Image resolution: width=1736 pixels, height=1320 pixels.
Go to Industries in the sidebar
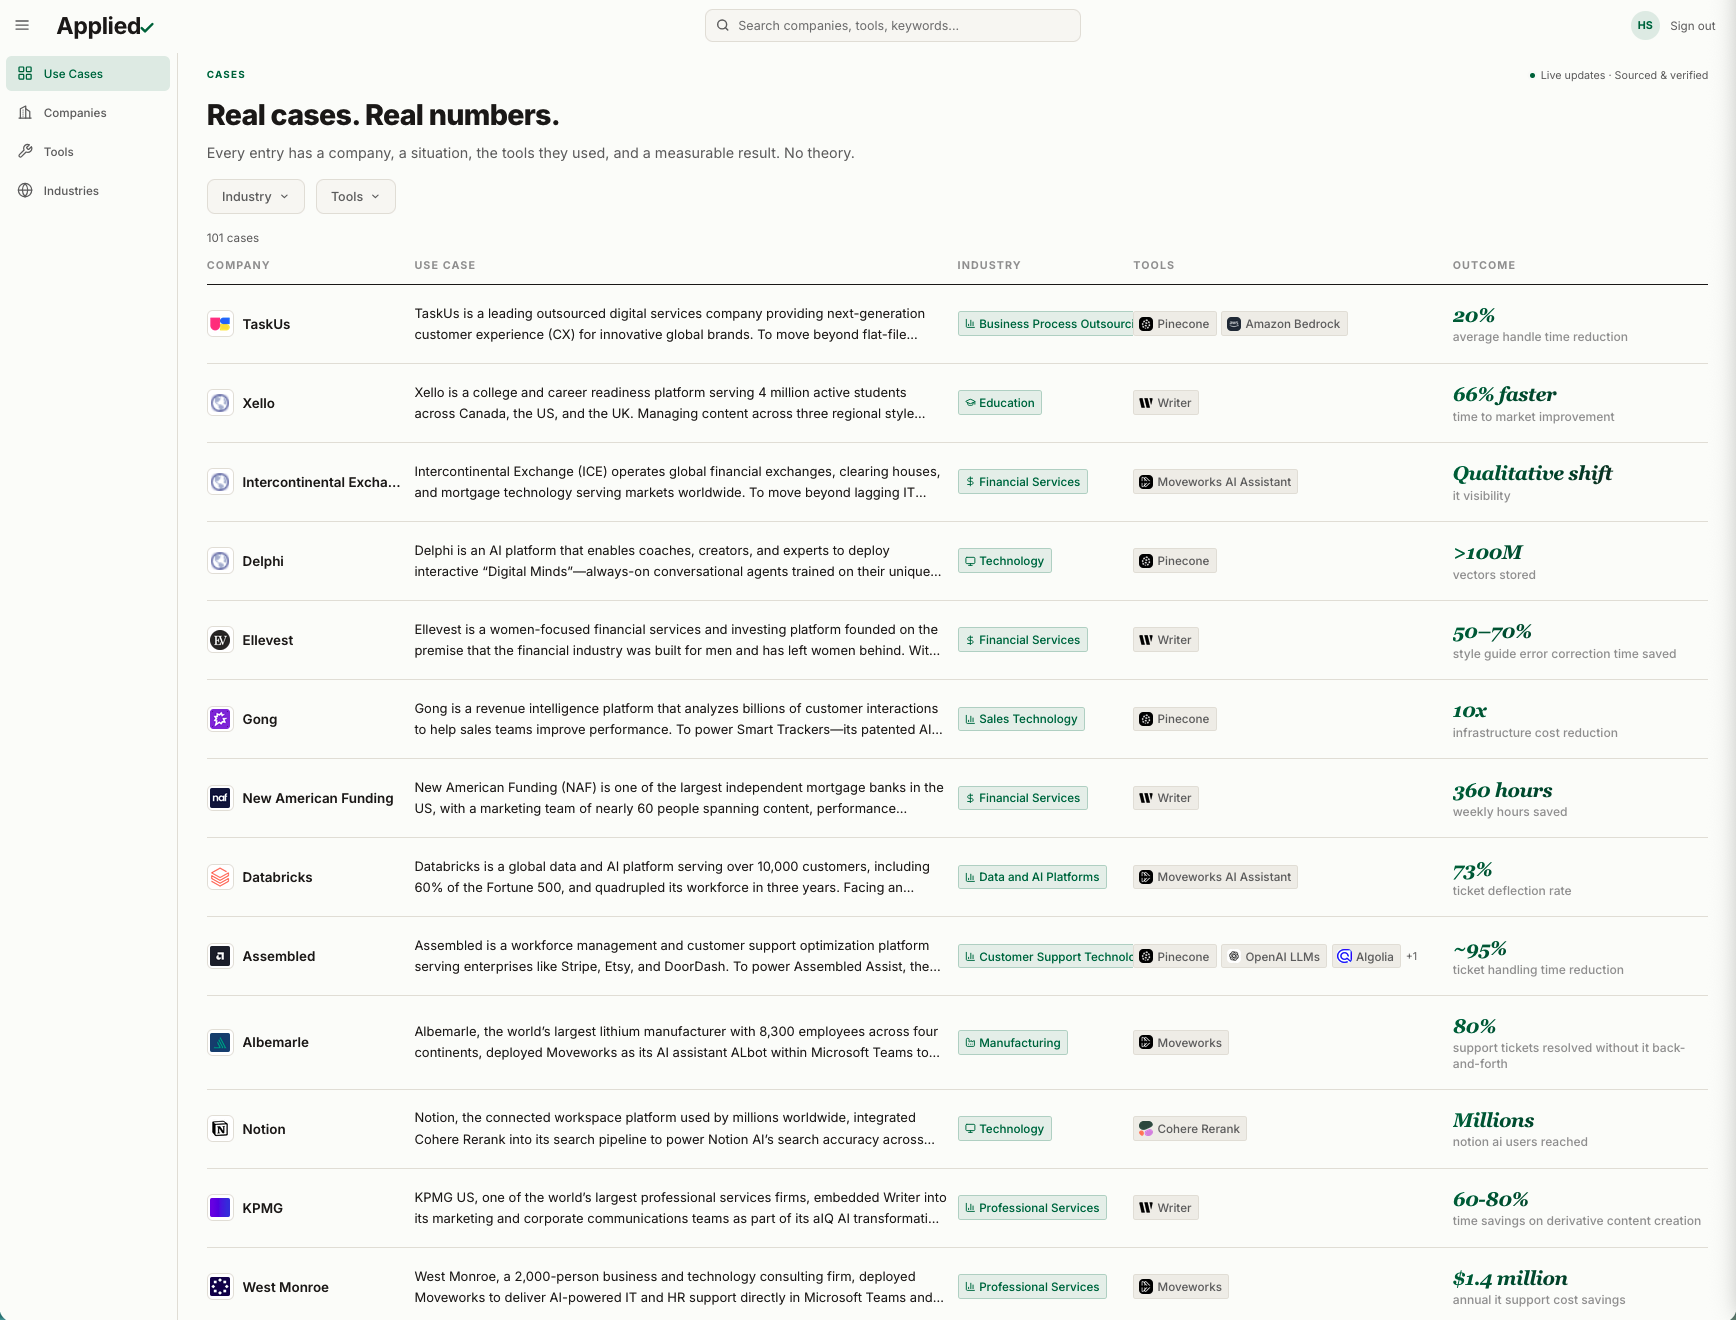coord(71,191)
